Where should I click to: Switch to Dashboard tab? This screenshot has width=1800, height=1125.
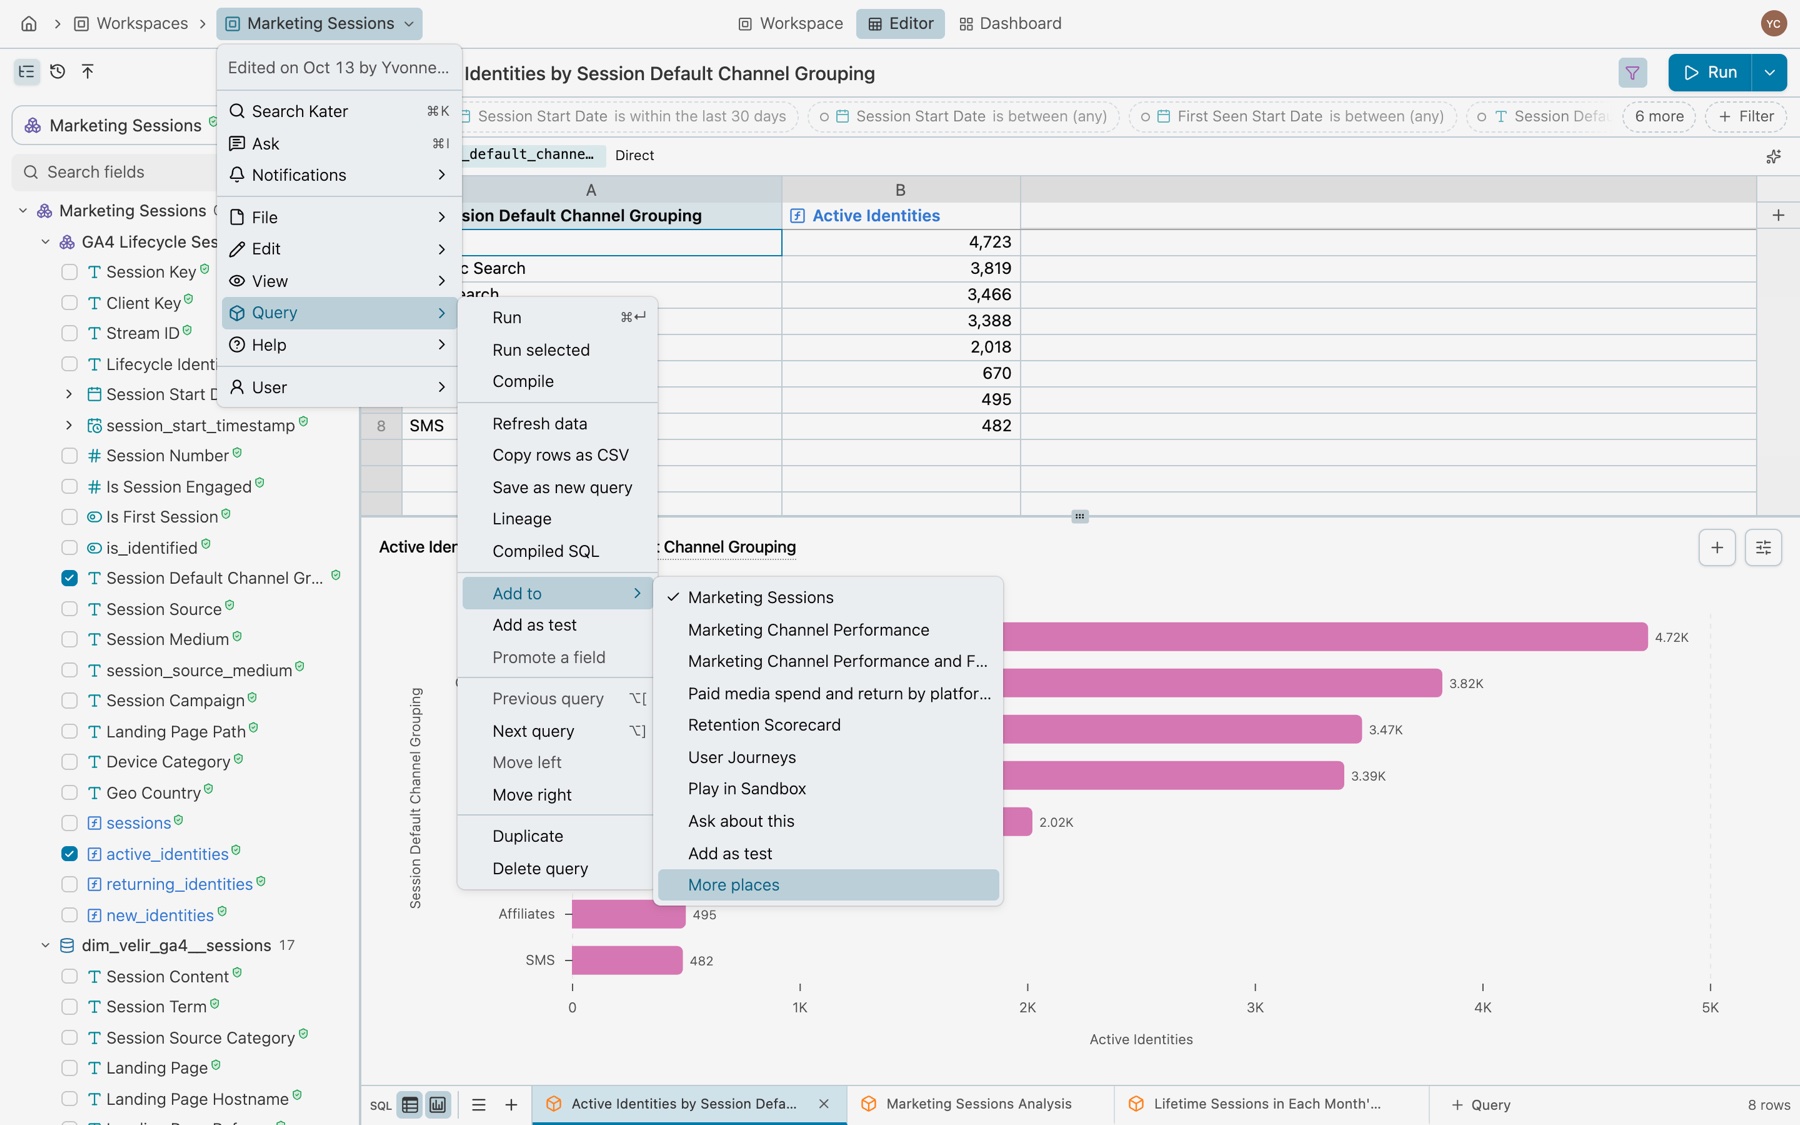pyautogui.click(x=1010, y=23)
